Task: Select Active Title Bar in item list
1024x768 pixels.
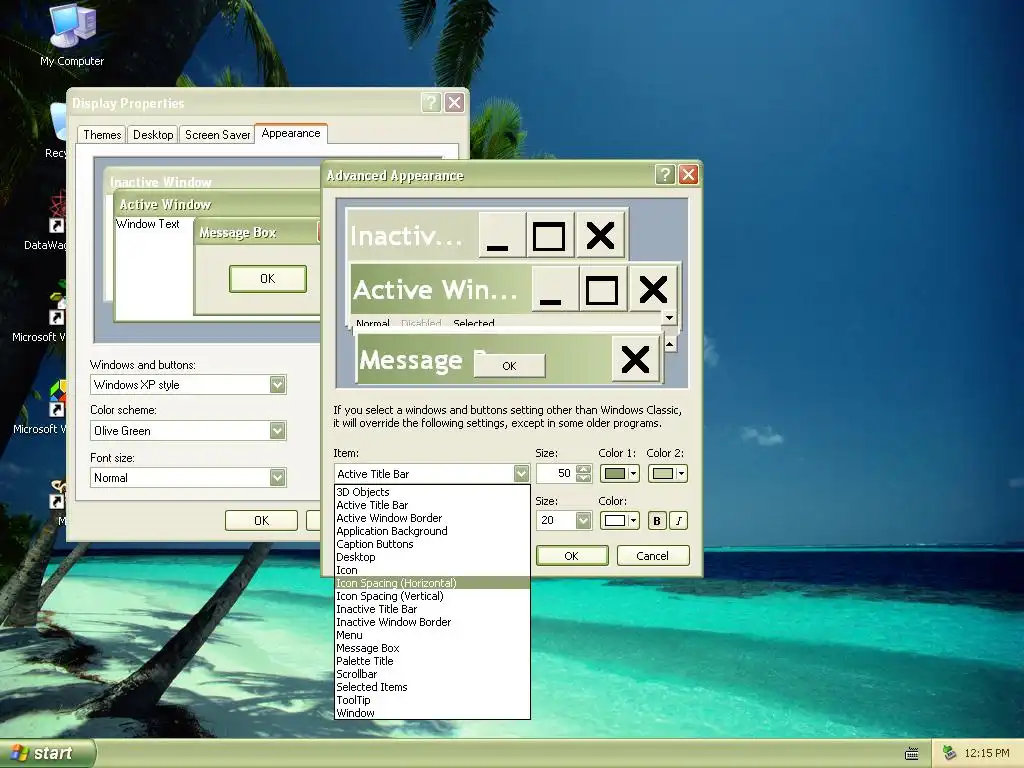Action: tap(432, 505)
